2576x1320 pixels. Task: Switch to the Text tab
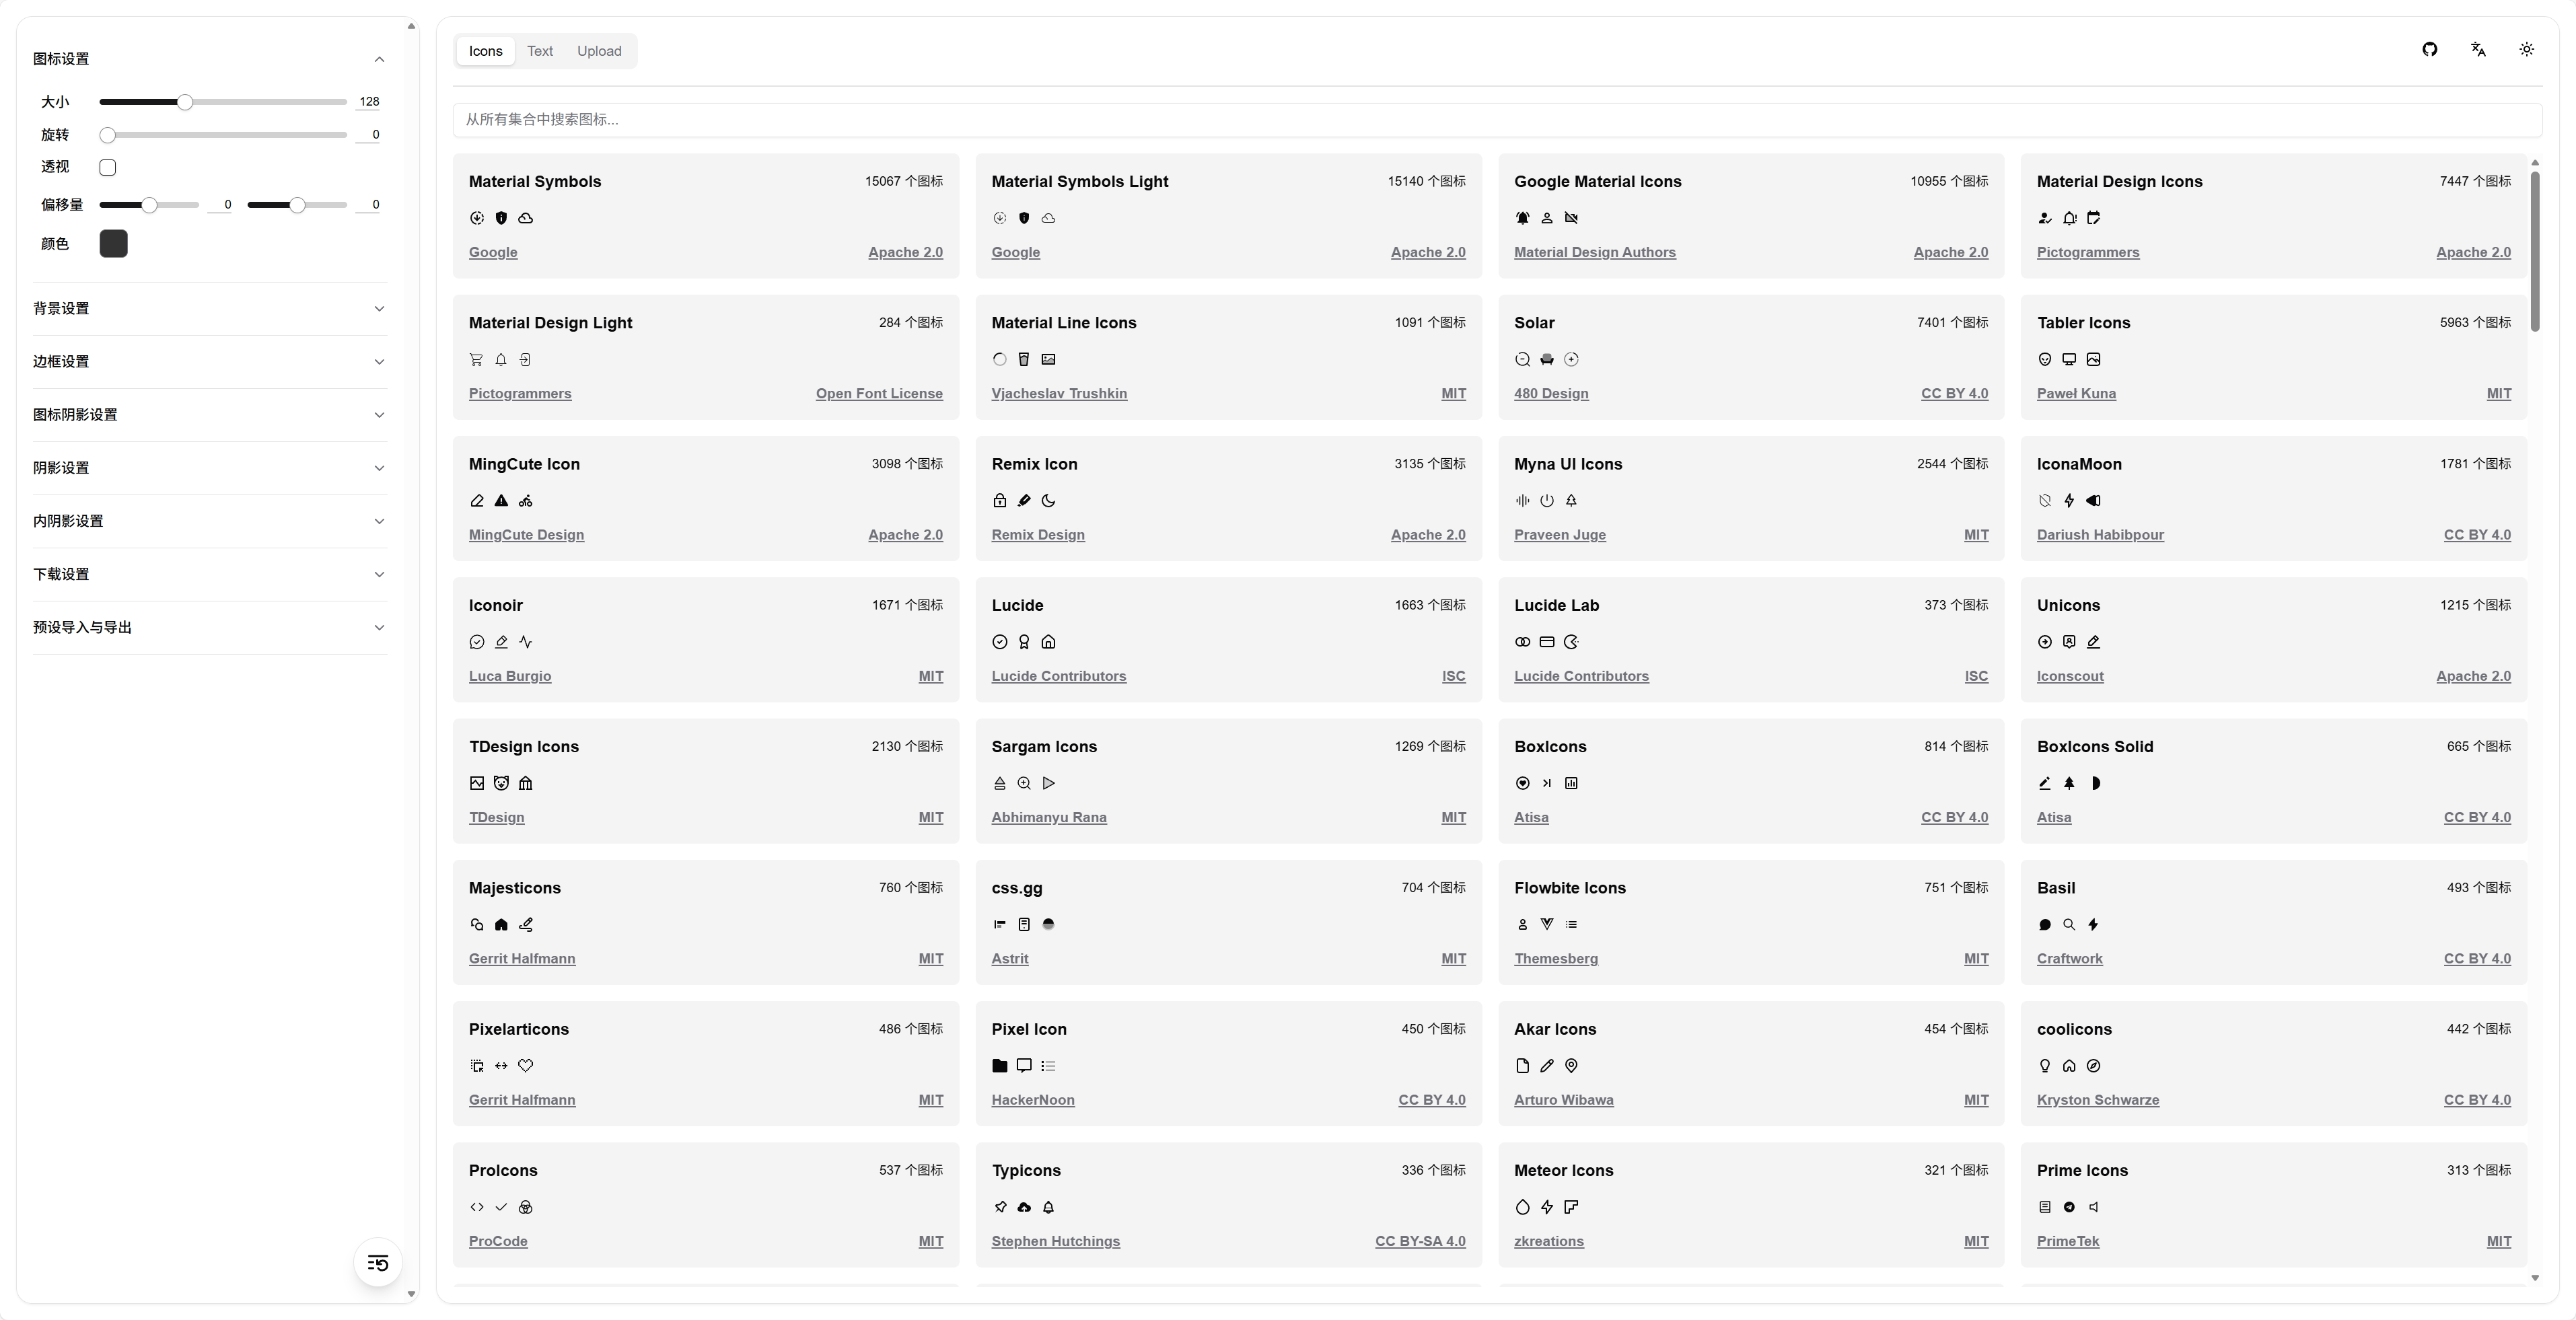click(x=540, y=51)
